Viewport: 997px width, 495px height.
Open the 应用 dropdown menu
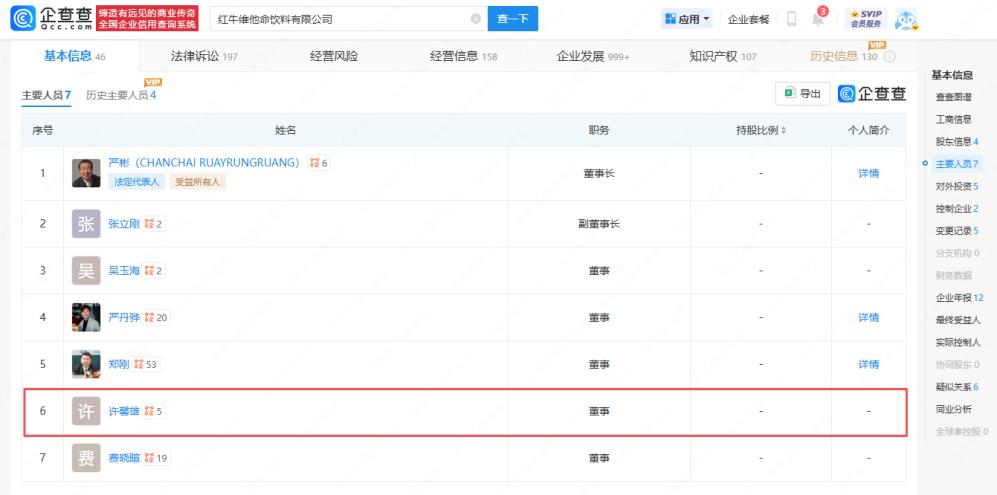point(687,19)
